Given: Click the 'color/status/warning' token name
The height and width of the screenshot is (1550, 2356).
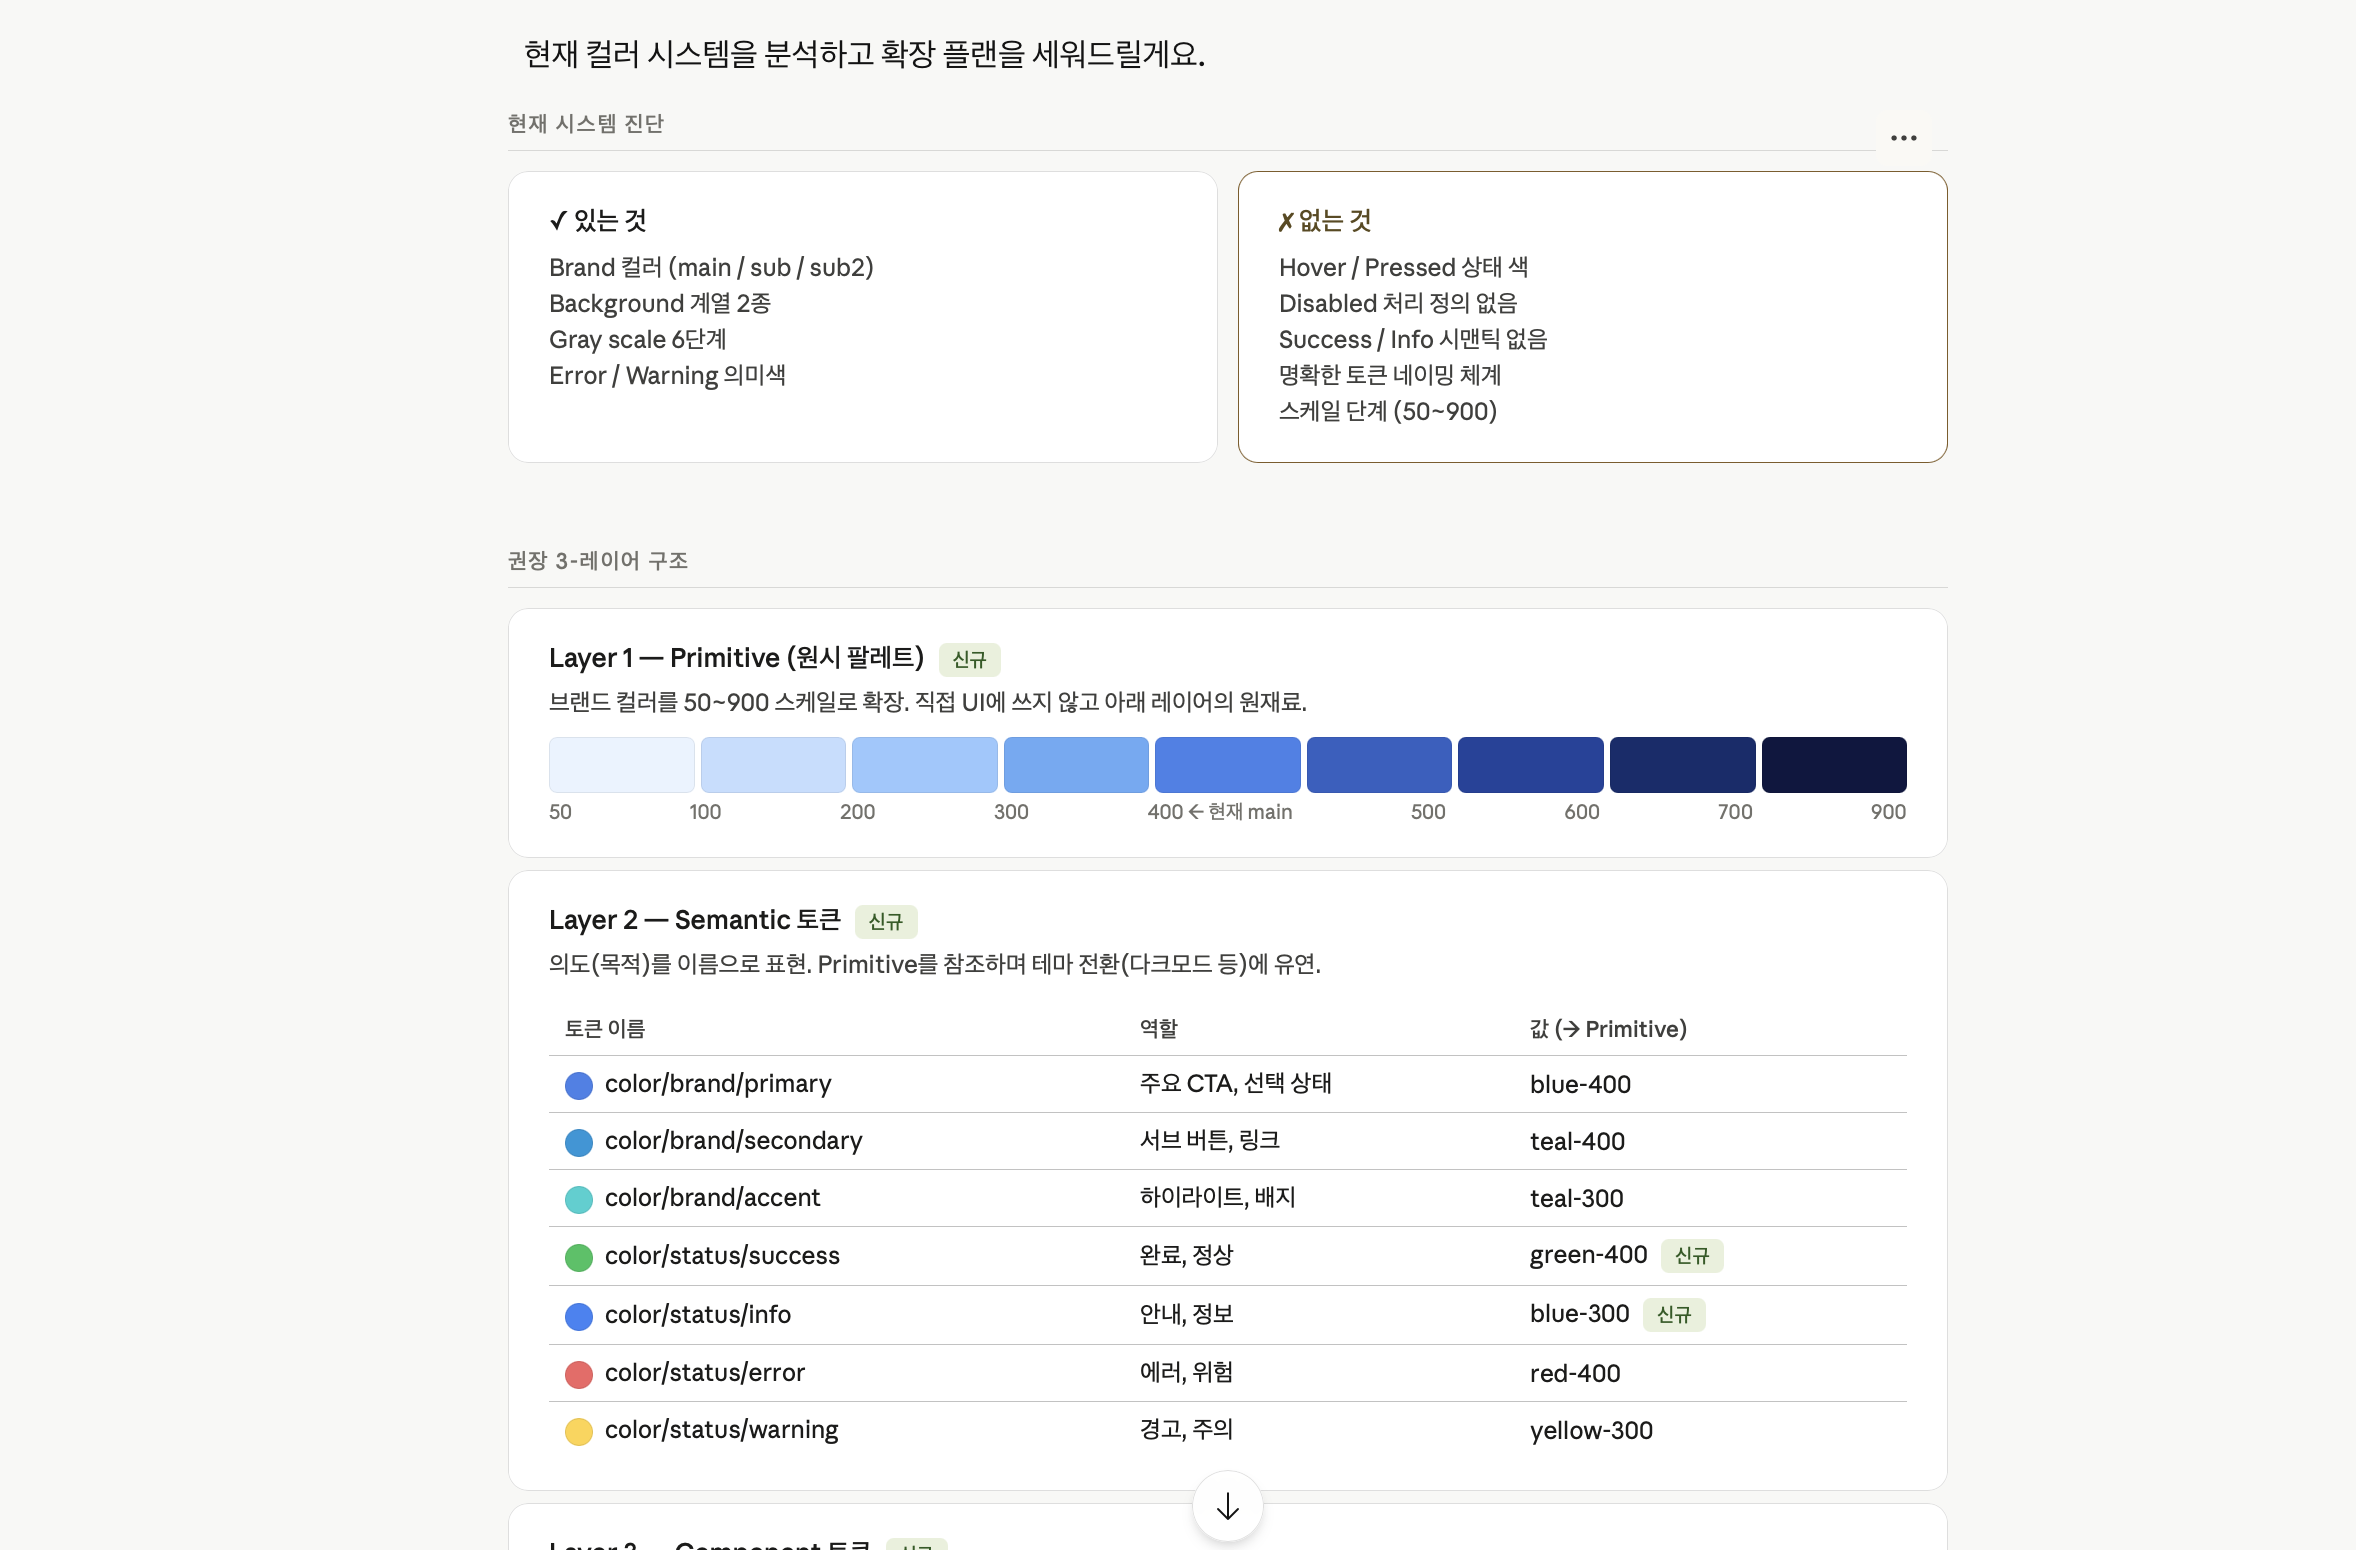Looking at the screenshot, I should click(722, 1430).
